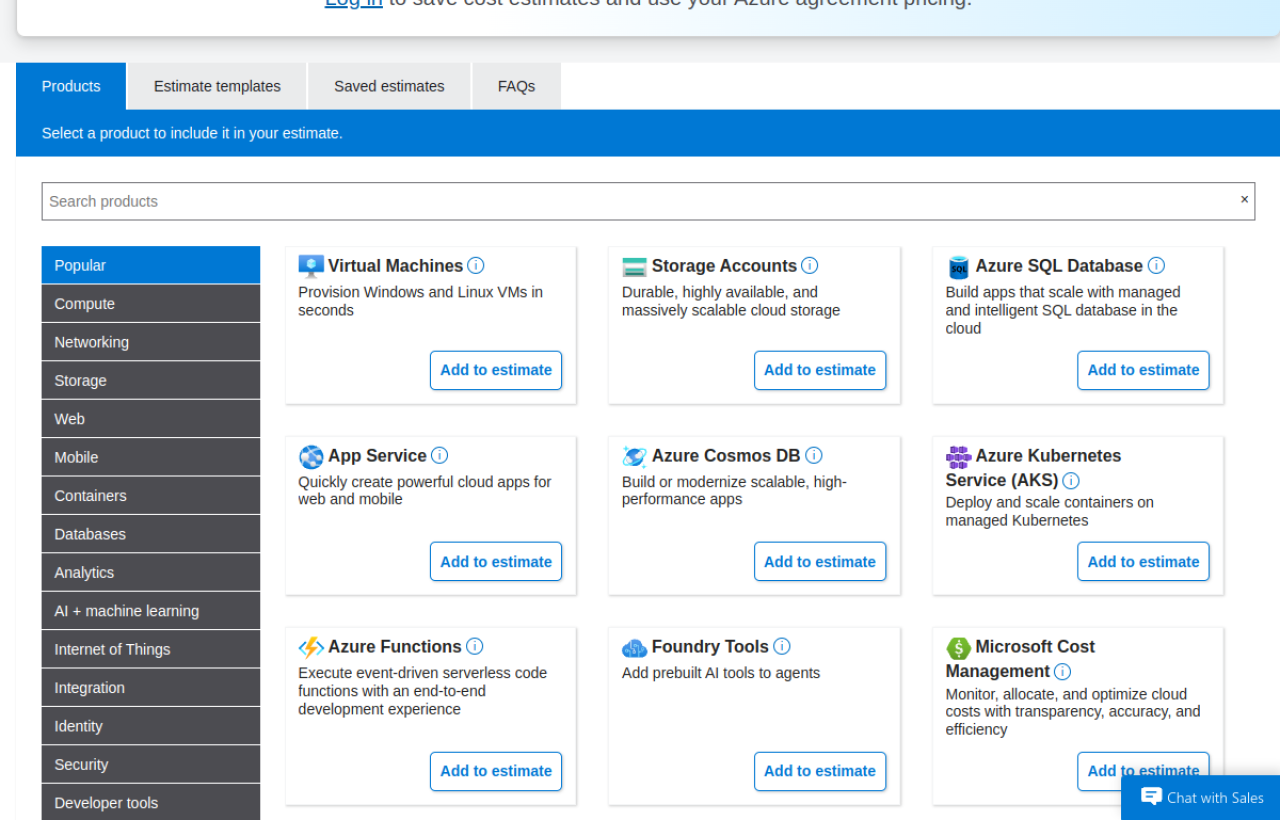
Task: Select the Analytics category
Action: pyautogui.click(x=151, y=572)
